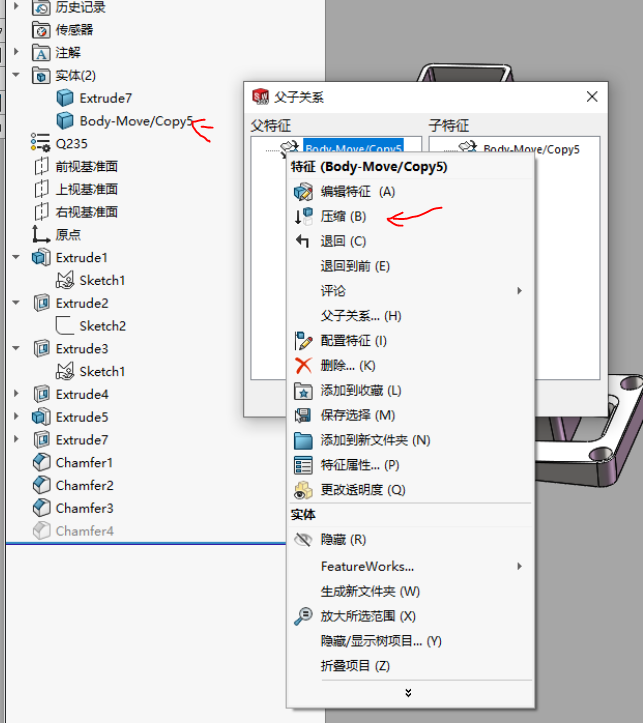Click the 上视基准面 plane icon
The height and width of the screenshot is (723, 643).
pyautogui.click(x=41, y=189)
